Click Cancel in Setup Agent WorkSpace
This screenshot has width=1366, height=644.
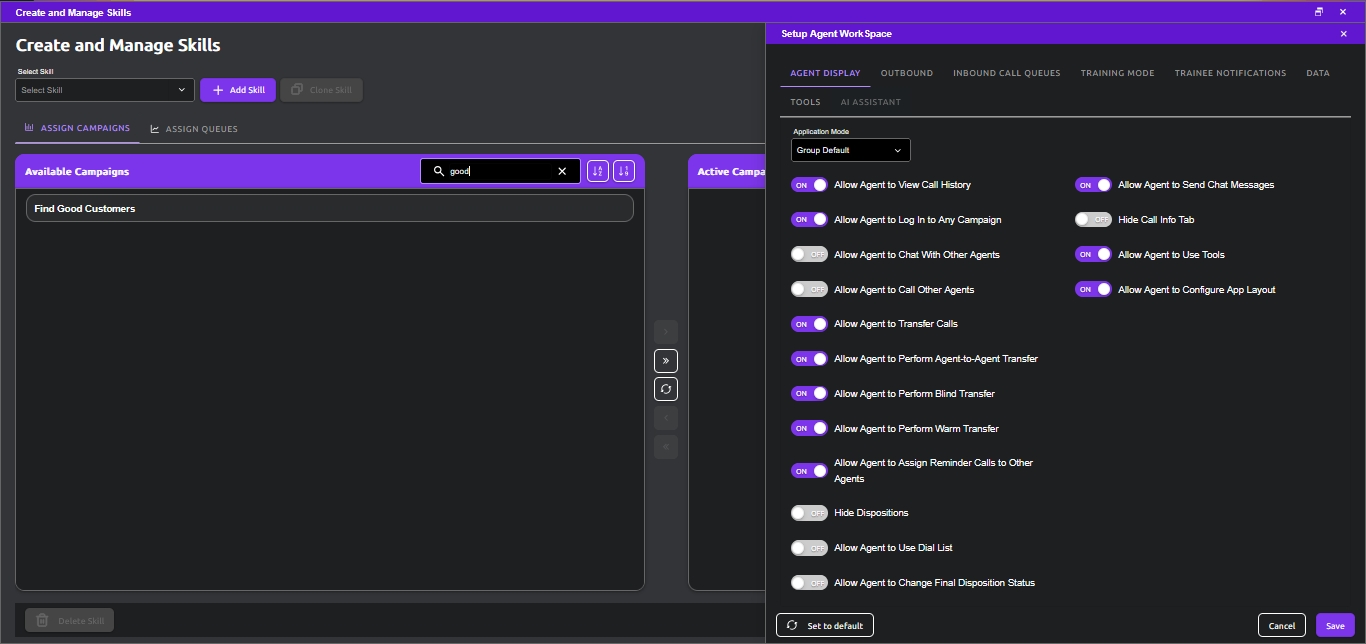1282,625
